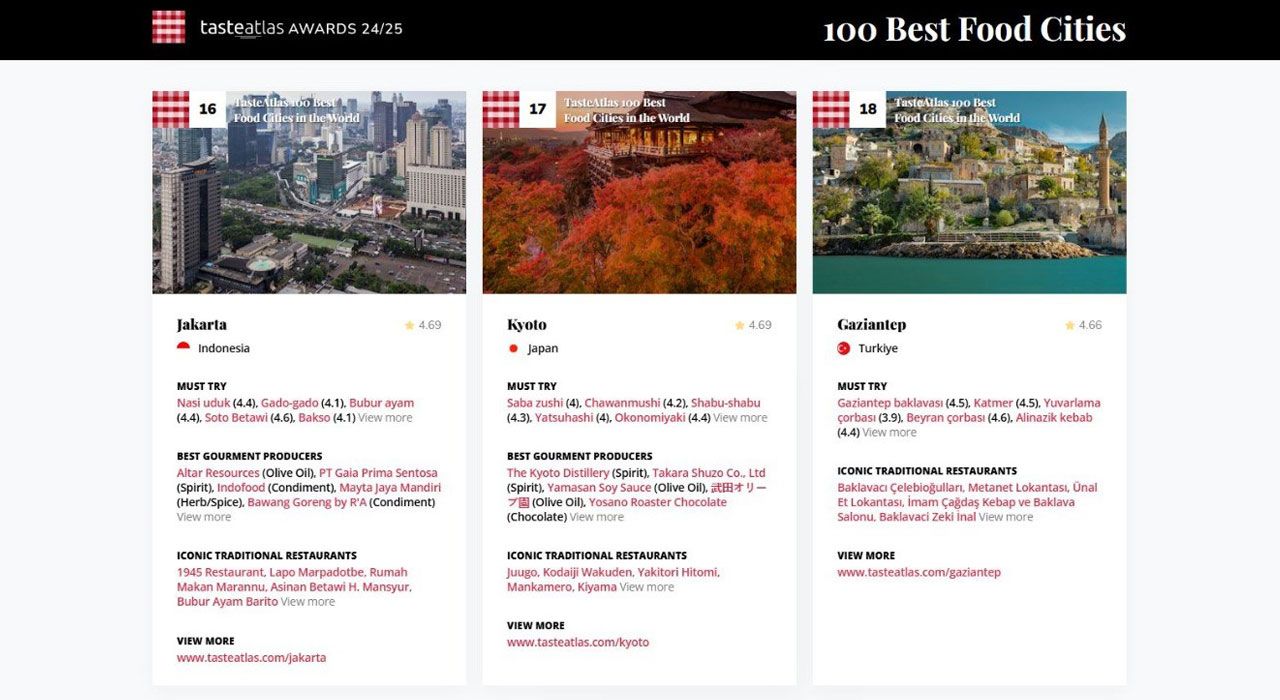Open Asinan Betawi H. Mansyur link
This screenshot has width=1280, height=700.
point(339,587)
